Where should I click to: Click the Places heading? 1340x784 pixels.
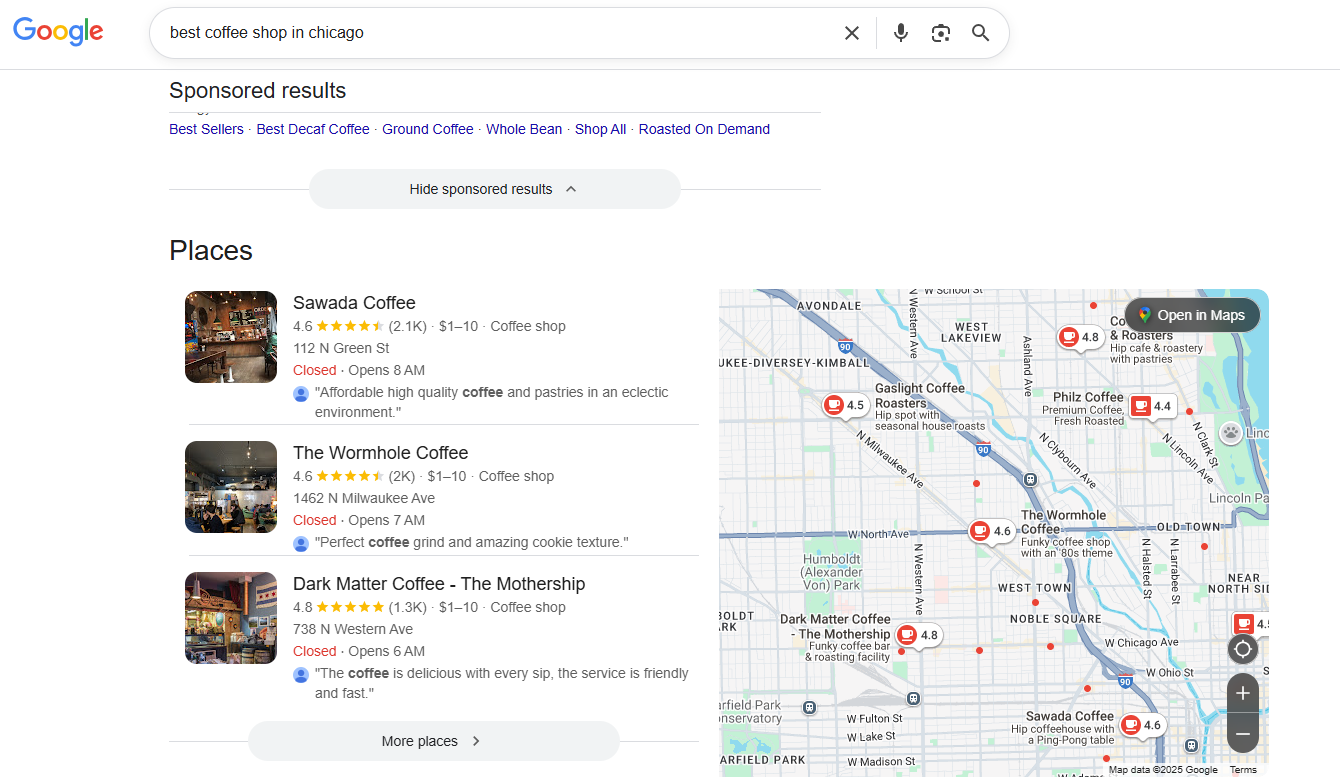point(211,250)
